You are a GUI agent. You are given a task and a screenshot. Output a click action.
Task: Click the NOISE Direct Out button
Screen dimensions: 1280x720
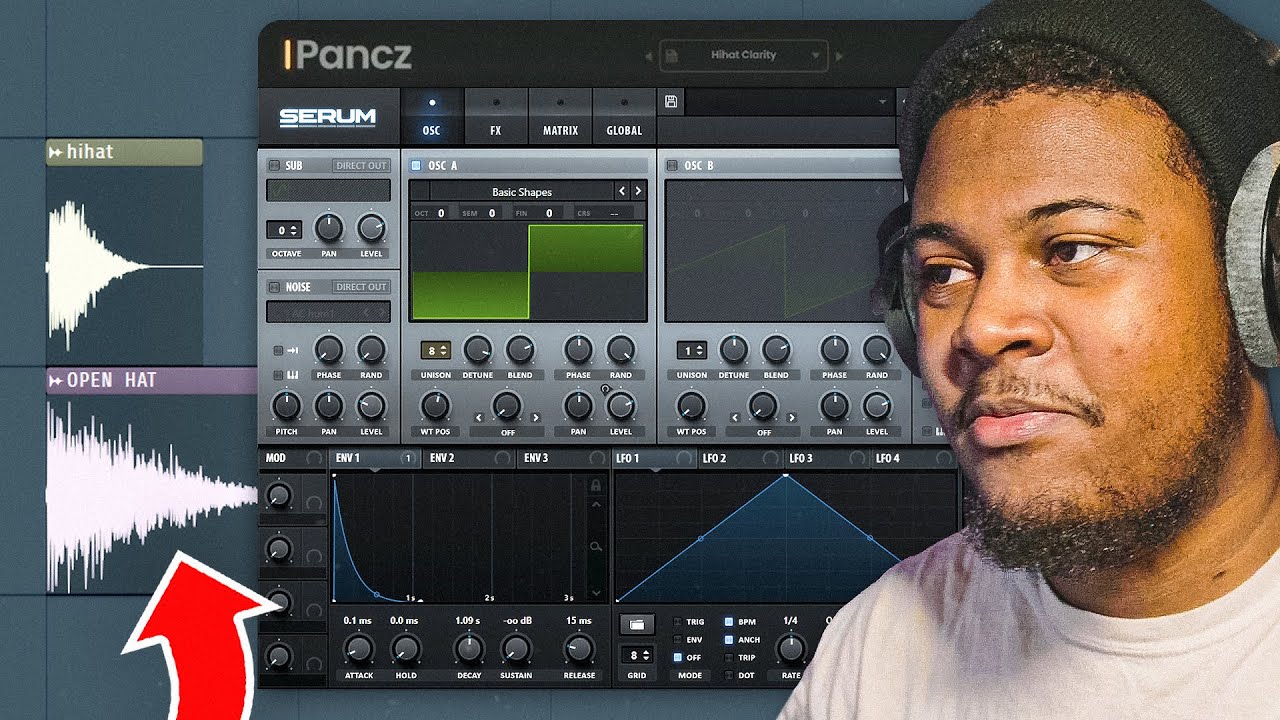pyautogui.click(x=361, y=287)
